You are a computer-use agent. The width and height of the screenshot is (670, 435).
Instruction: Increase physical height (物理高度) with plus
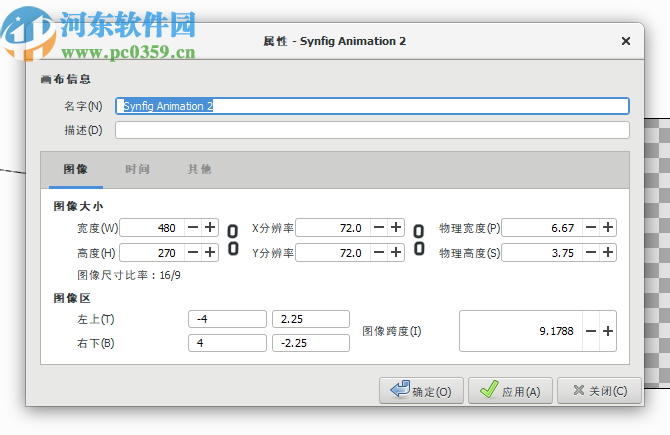tap(608, 253)
